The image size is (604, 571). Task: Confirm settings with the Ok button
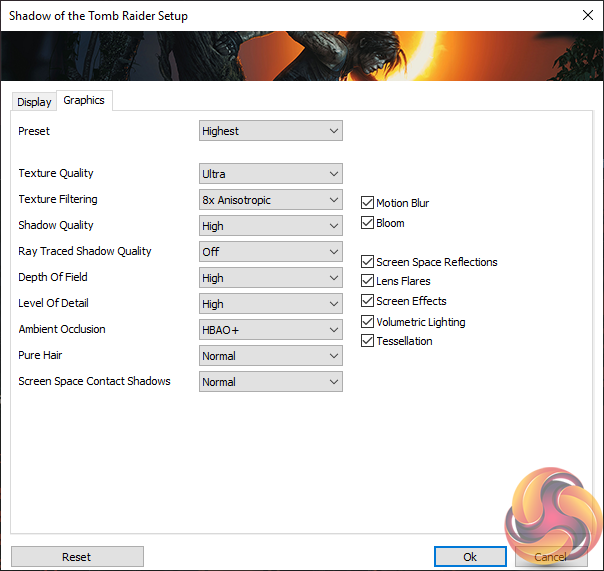[470, 557]
